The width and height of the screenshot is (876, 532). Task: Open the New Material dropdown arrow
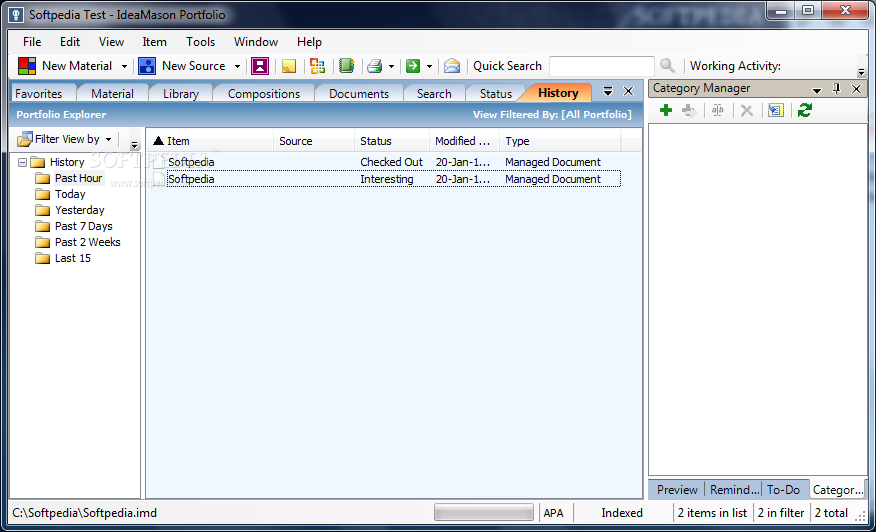tap(124, 66)
